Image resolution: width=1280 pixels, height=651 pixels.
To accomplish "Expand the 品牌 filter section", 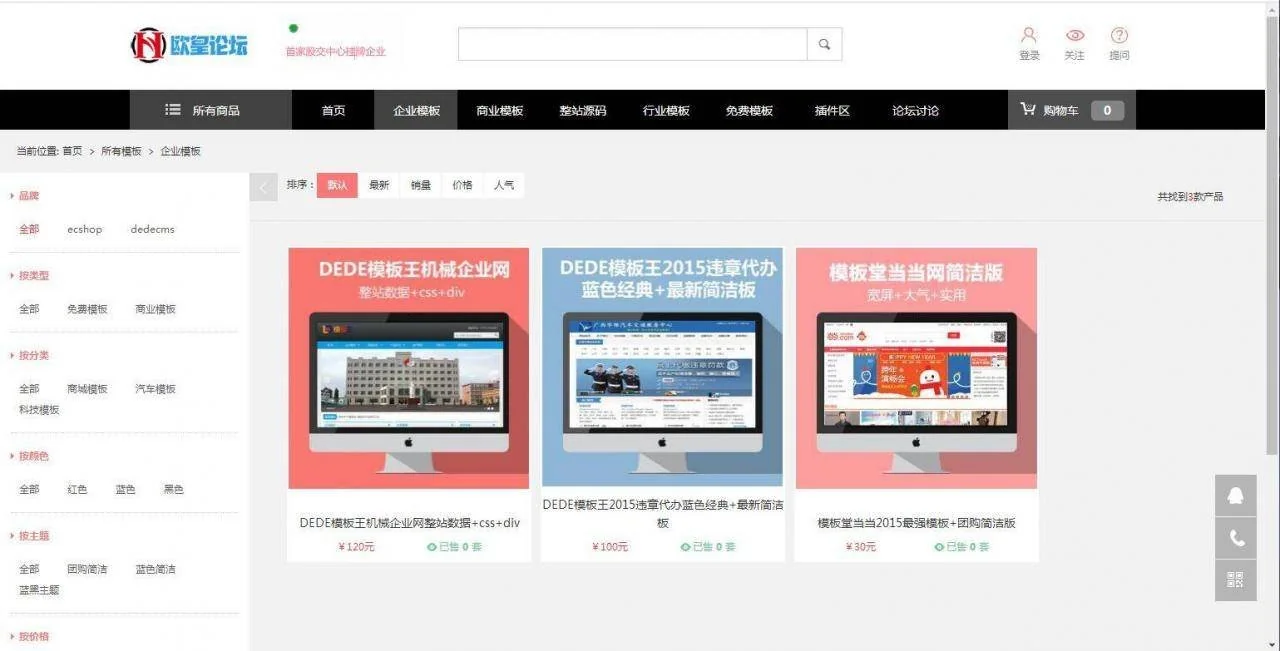I will (x=28, y=196).
